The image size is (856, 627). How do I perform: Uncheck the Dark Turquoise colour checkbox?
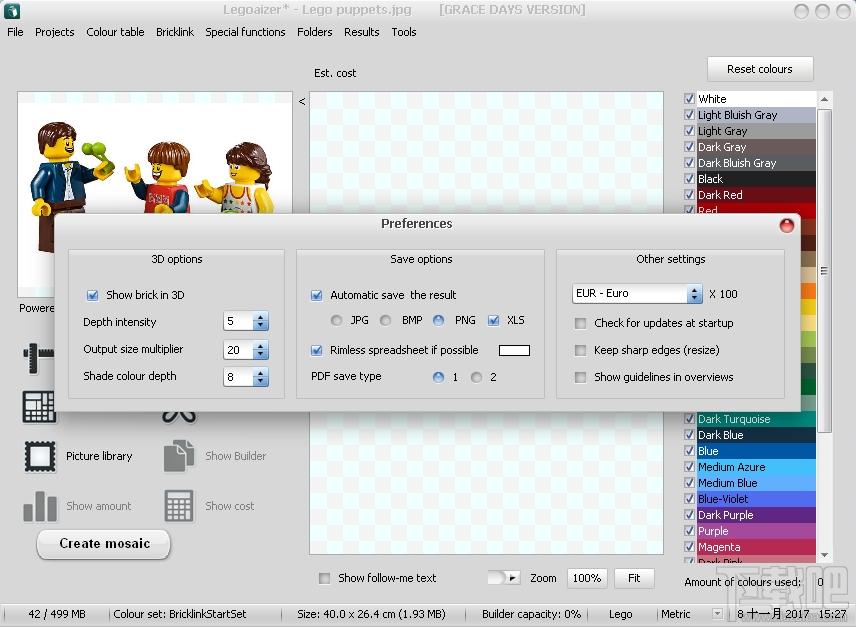point(689,419)
